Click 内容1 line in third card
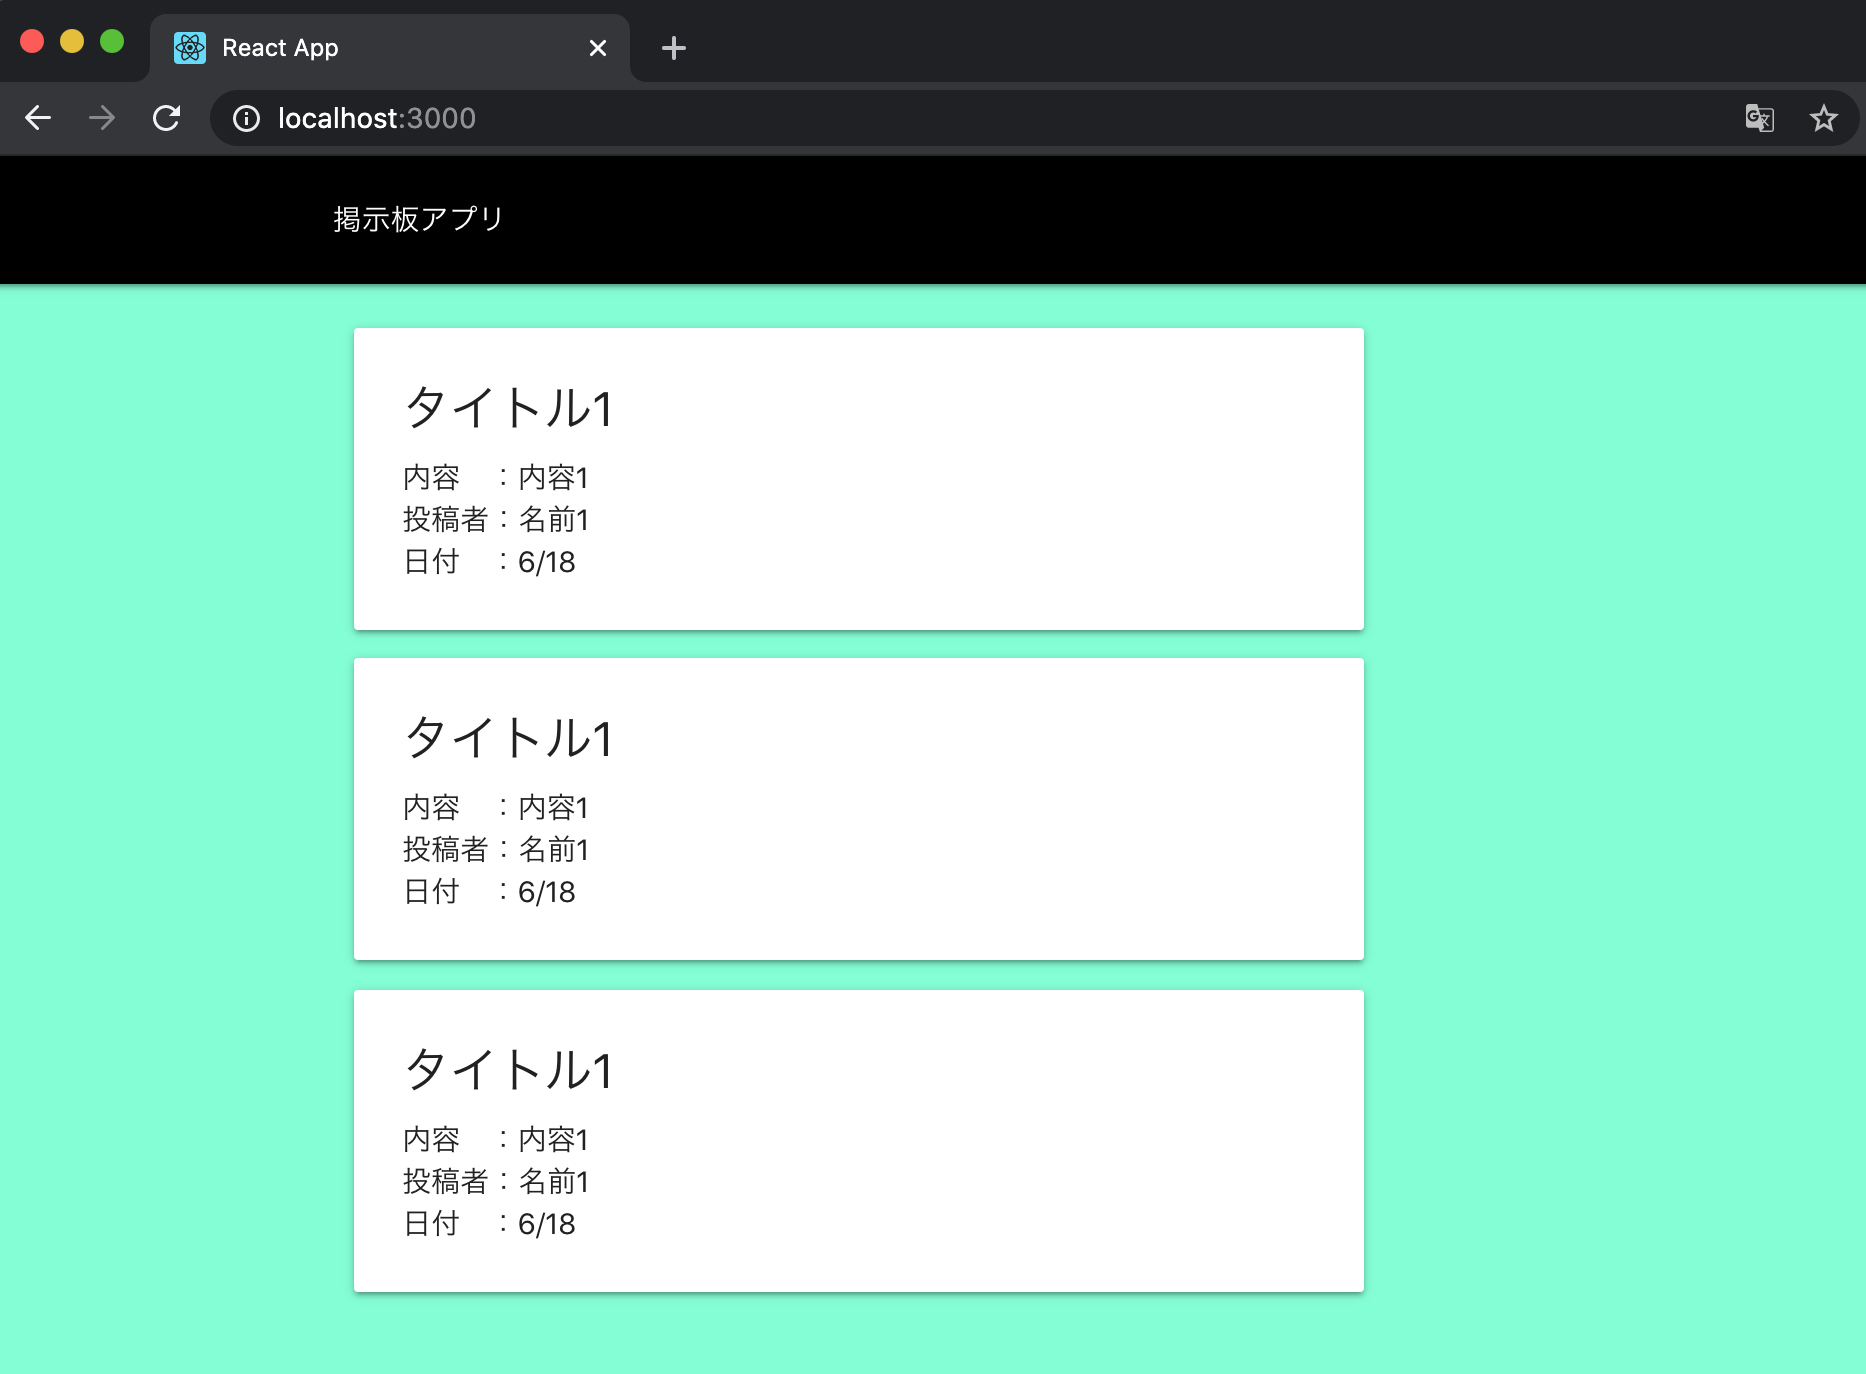This screenshot has height=1374, width=1866. [x=495, y=1139]
